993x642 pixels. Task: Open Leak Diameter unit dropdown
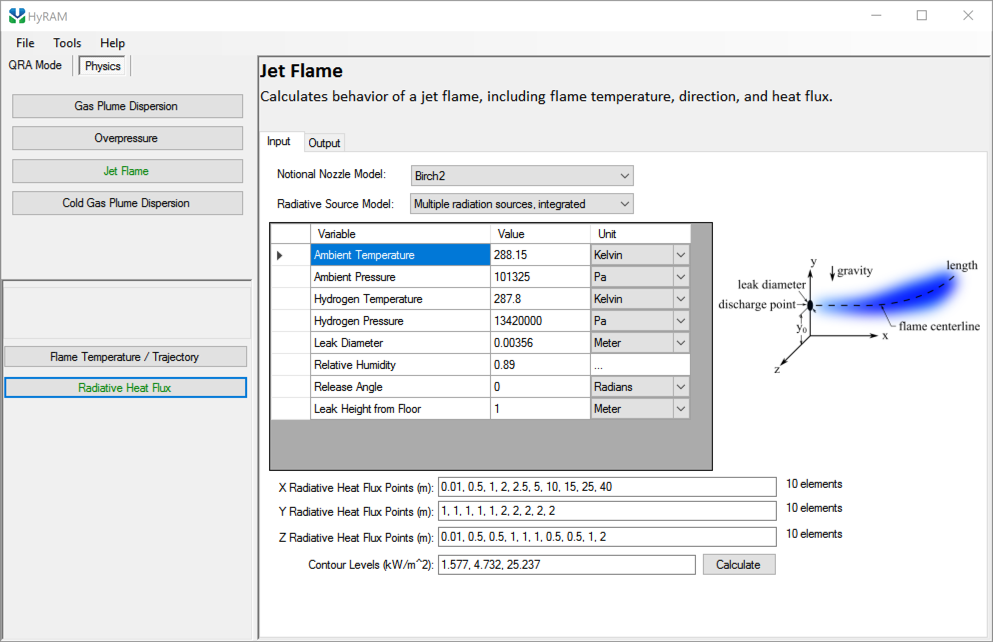point(681,343)
